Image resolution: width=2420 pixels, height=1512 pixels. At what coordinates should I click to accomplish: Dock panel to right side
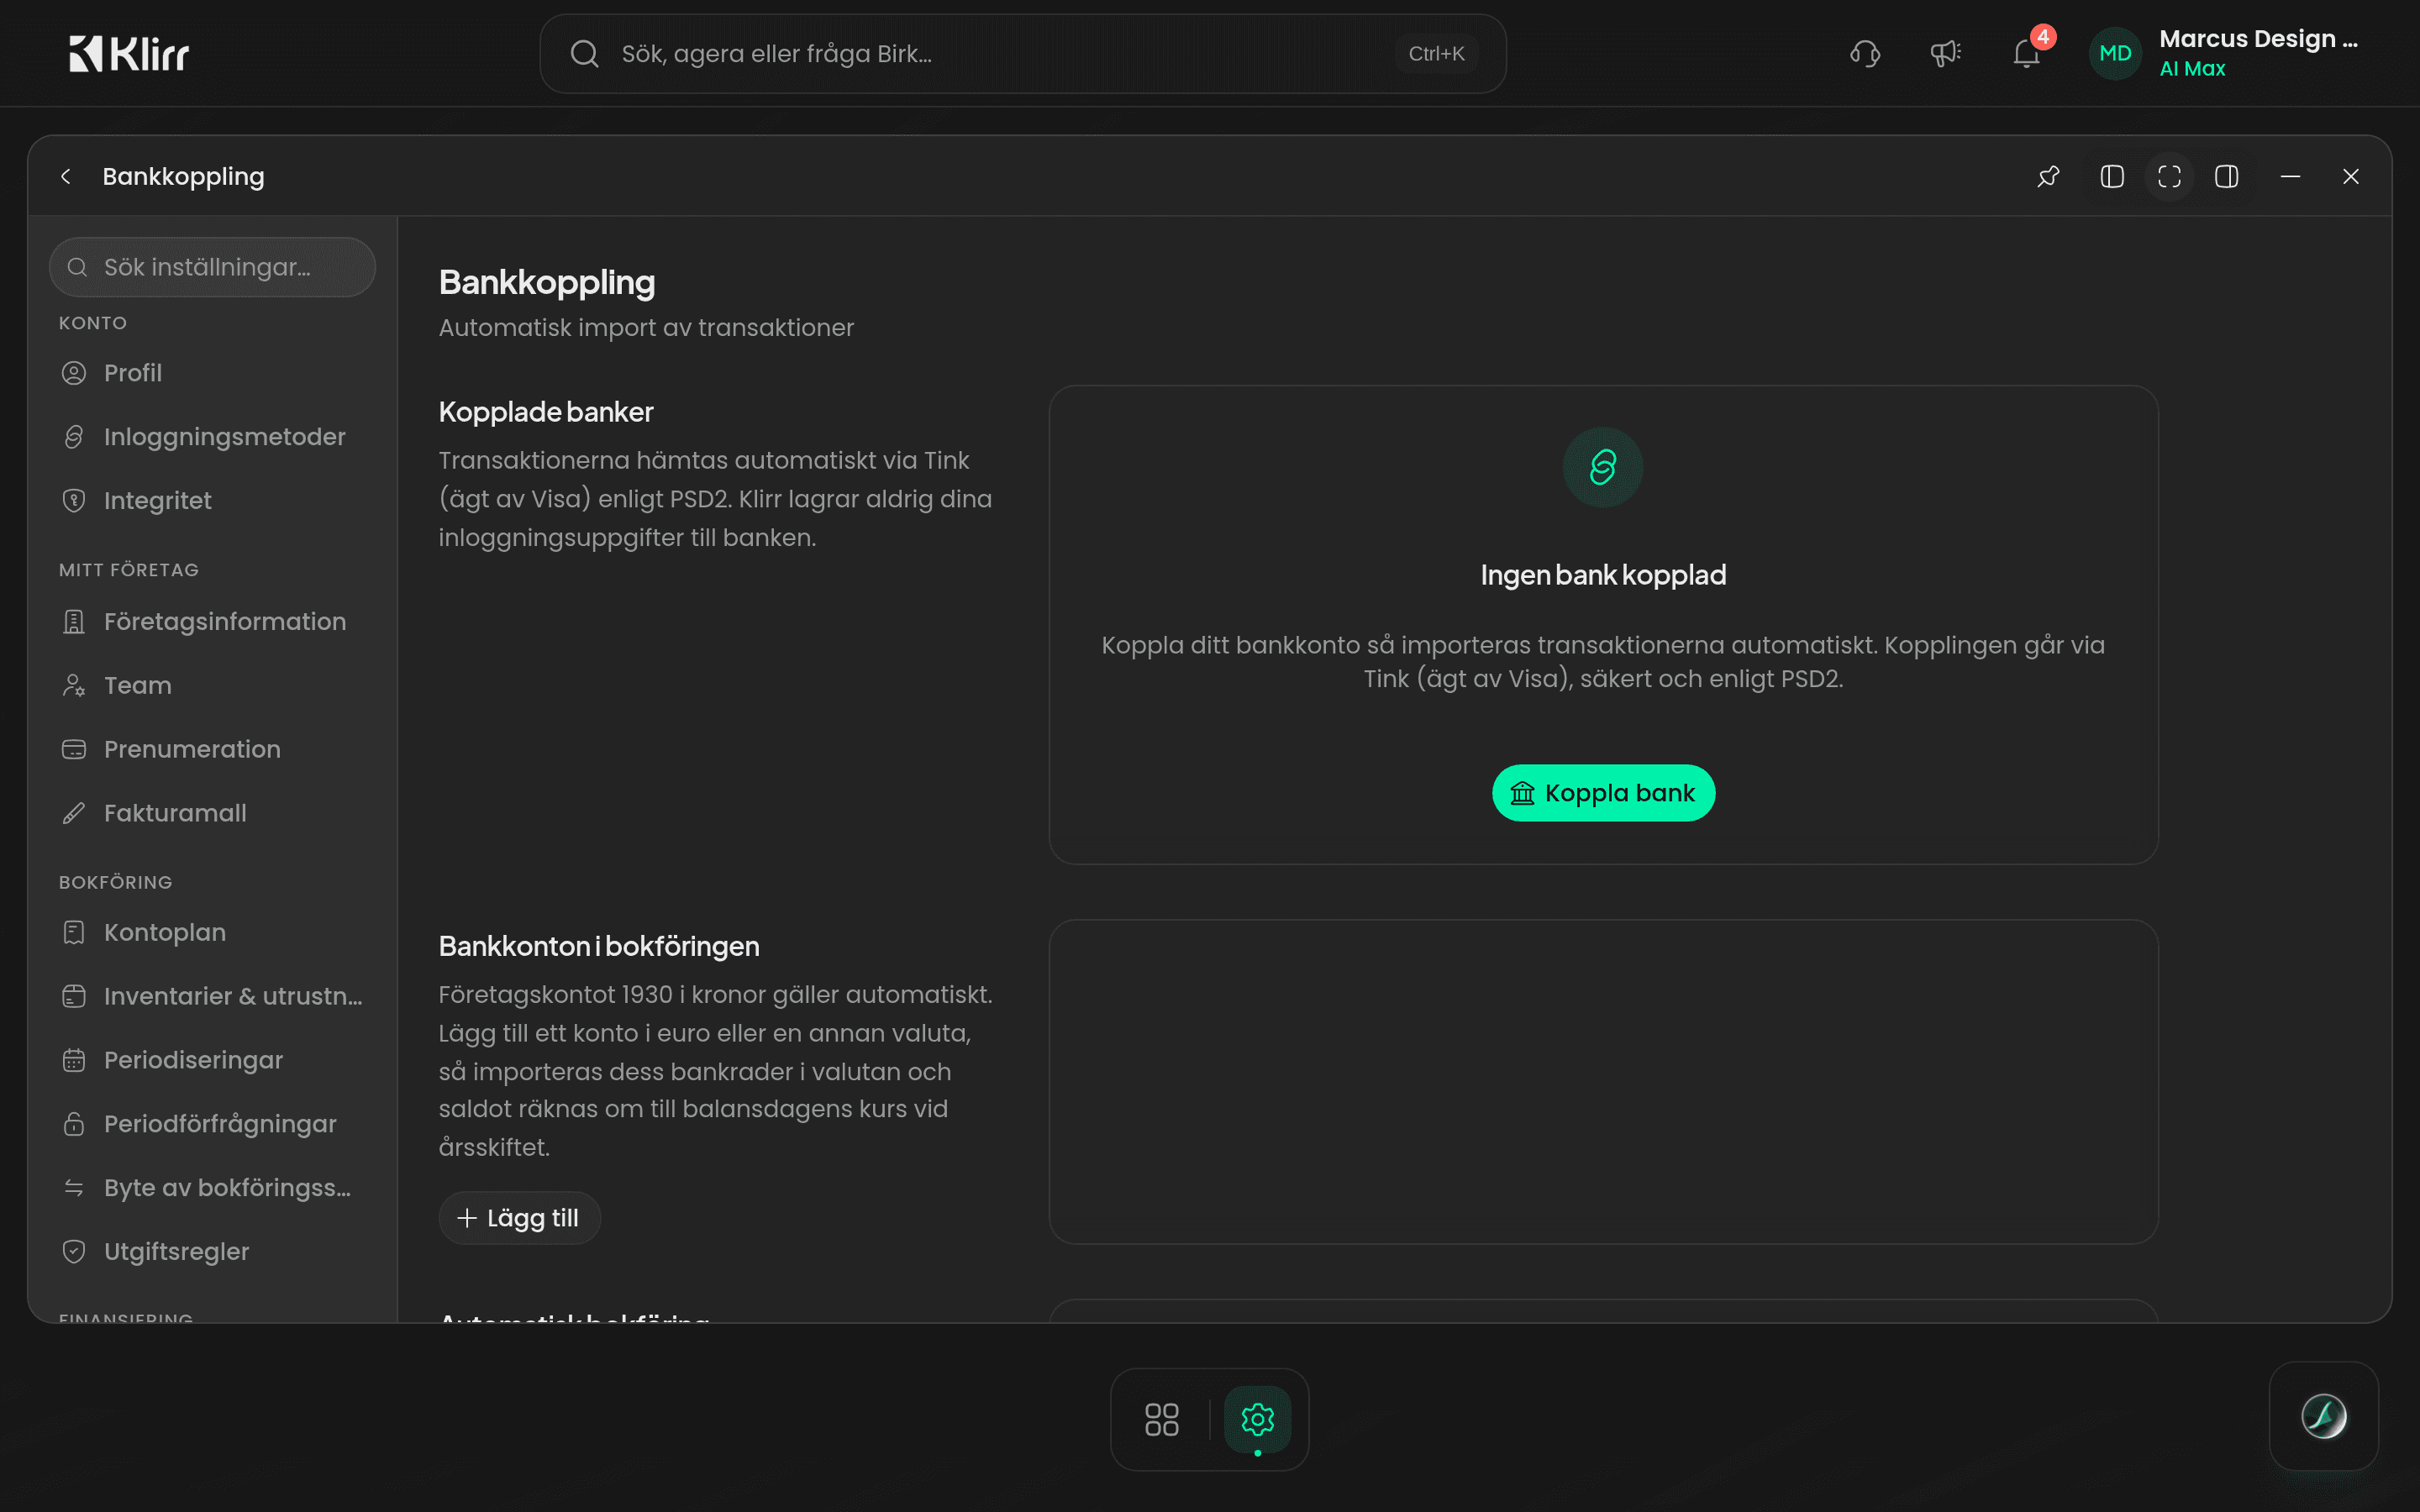(x=2226, y=177)
